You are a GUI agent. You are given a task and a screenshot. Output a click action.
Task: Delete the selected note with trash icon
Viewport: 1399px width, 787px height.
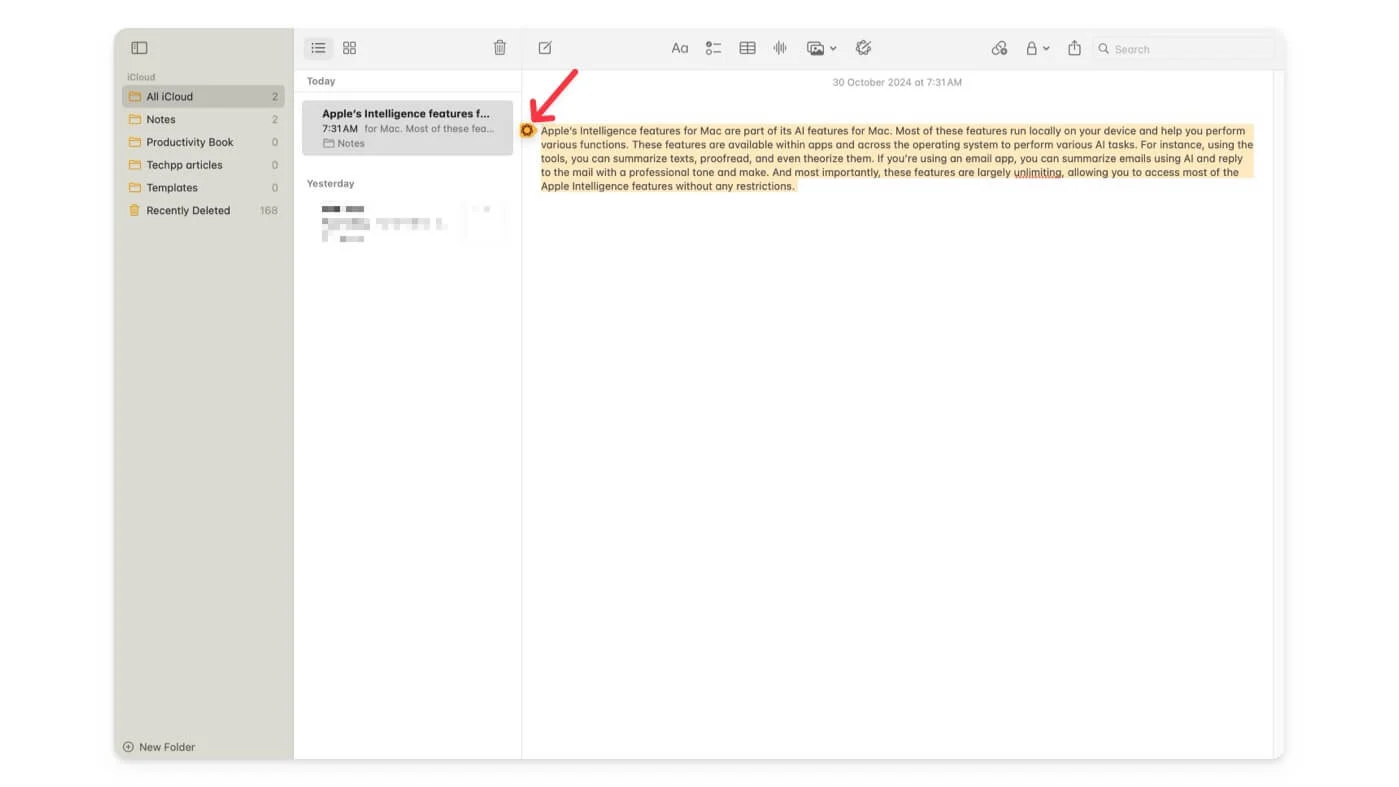[x=500, y=48]
